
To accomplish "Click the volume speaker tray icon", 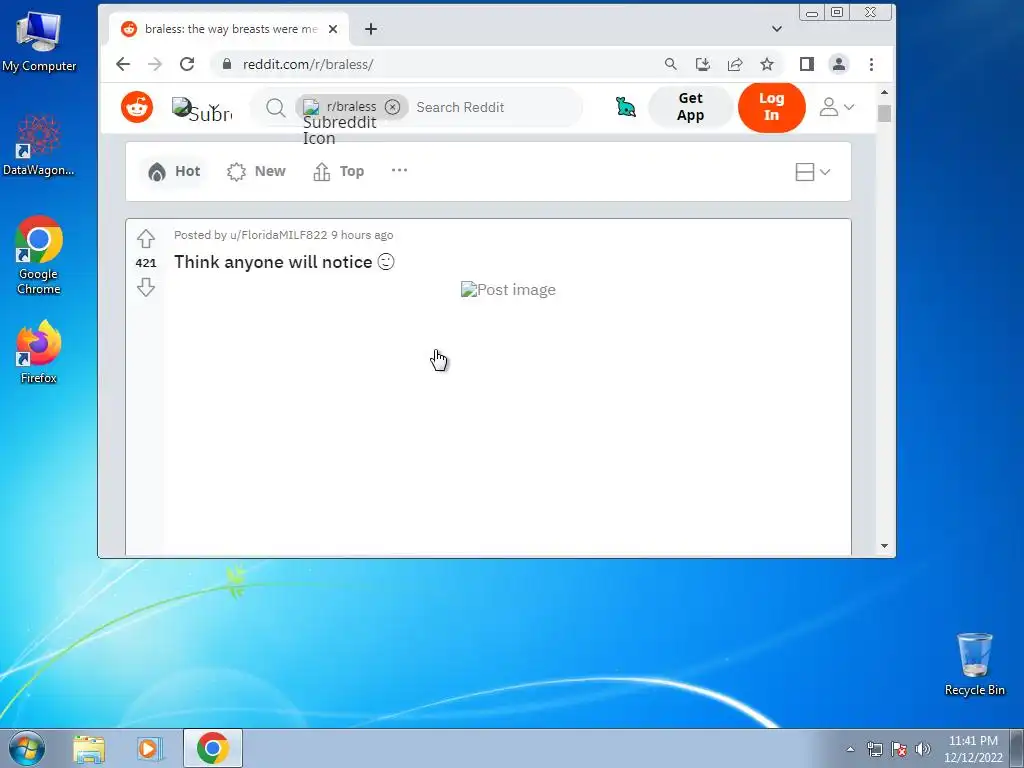I will pos(923,749).
